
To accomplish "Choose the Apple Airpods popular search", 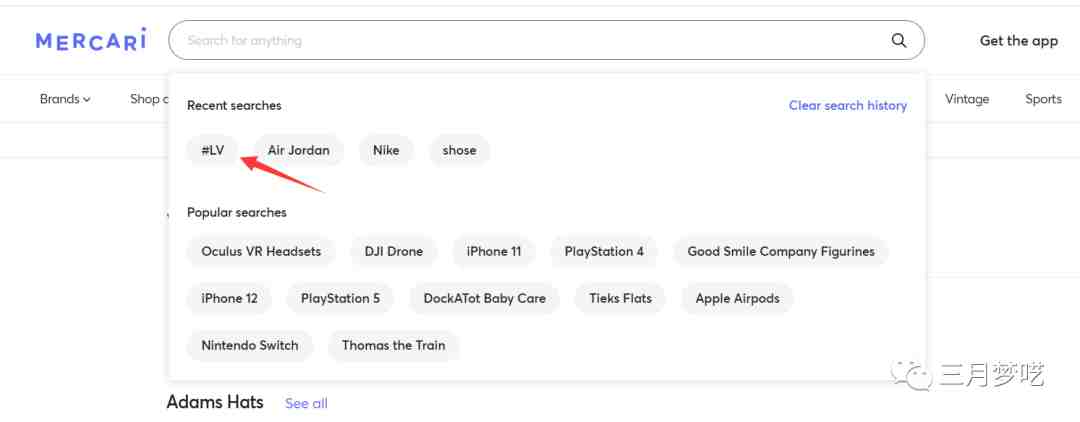I will 737,298.
